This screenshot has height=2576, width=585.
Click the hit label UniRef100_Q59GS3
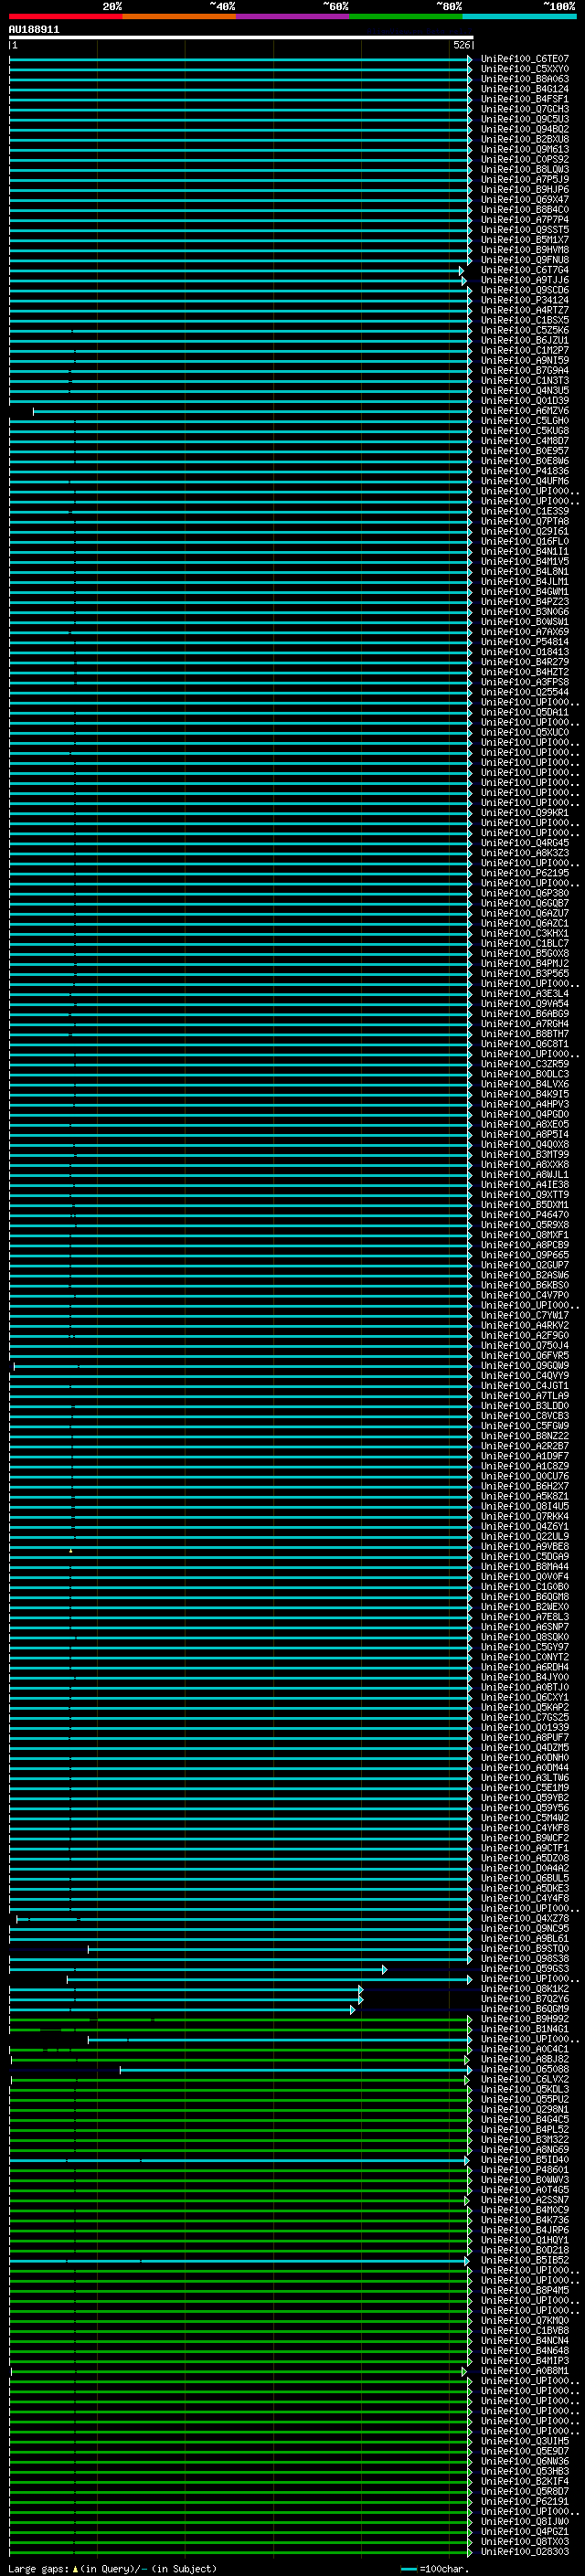[524, 1969]
